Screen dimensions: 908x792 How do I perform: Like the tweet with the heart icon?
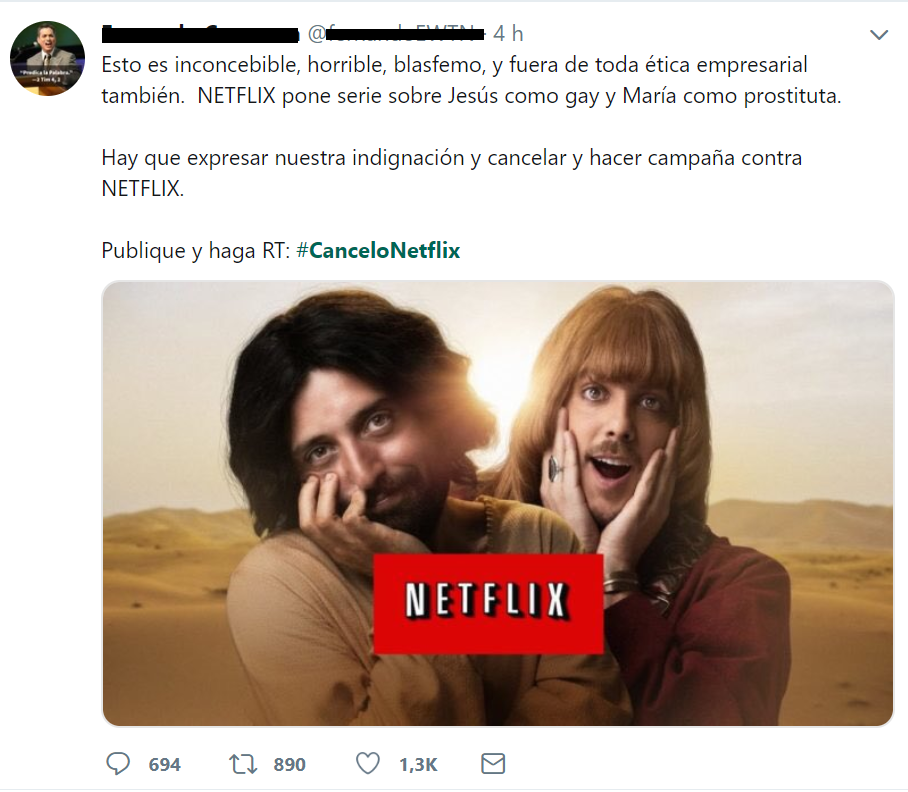(368, 764)
